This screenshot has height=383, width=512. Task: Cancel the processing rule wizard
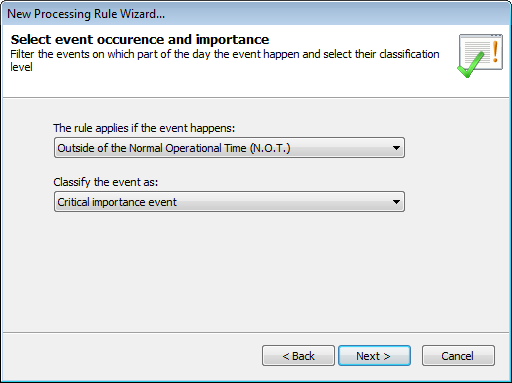(458, 356)
